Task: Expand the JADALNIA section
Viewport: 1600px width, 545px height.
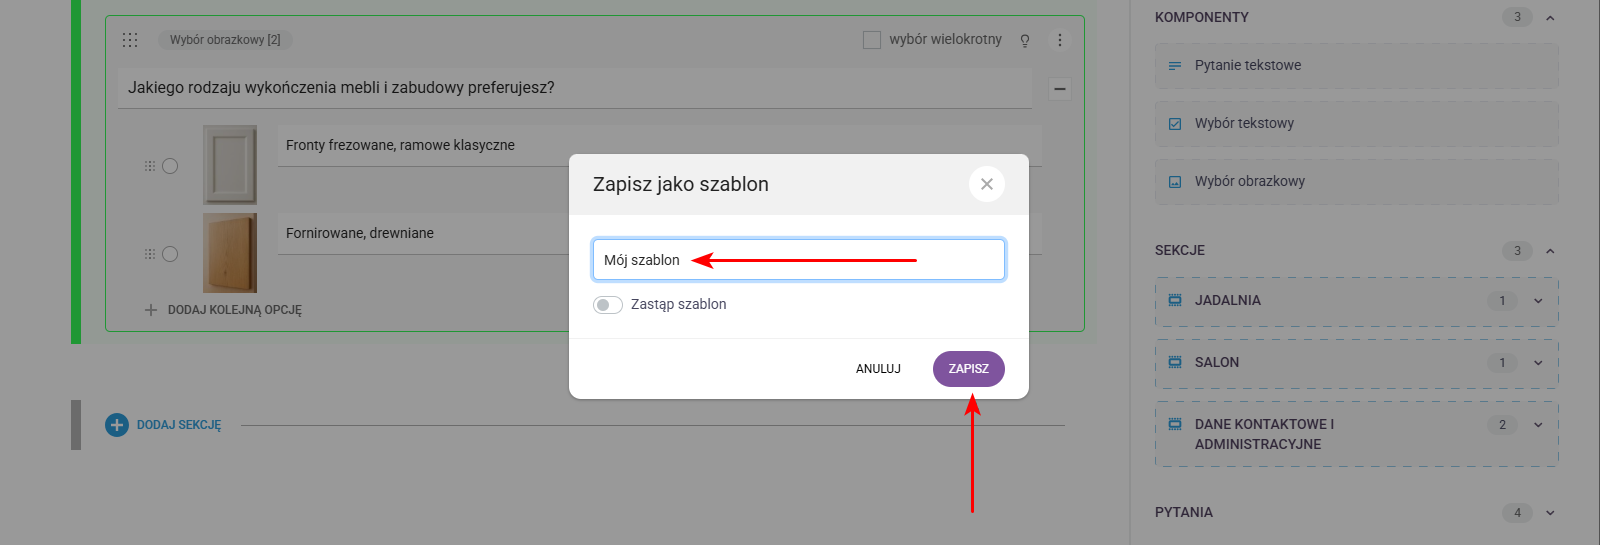Action: pyautogui.click(x=1538, y=301)
